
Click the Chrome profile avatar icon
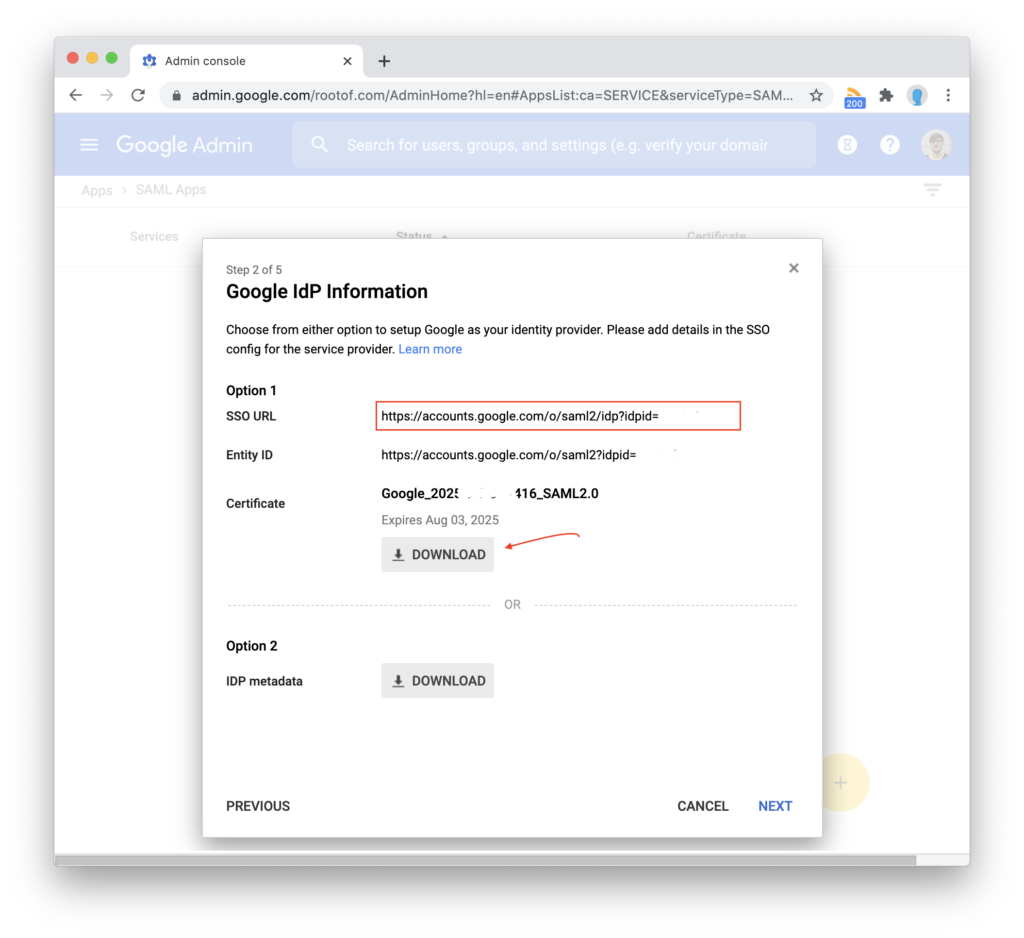click(x=917, y=95)
